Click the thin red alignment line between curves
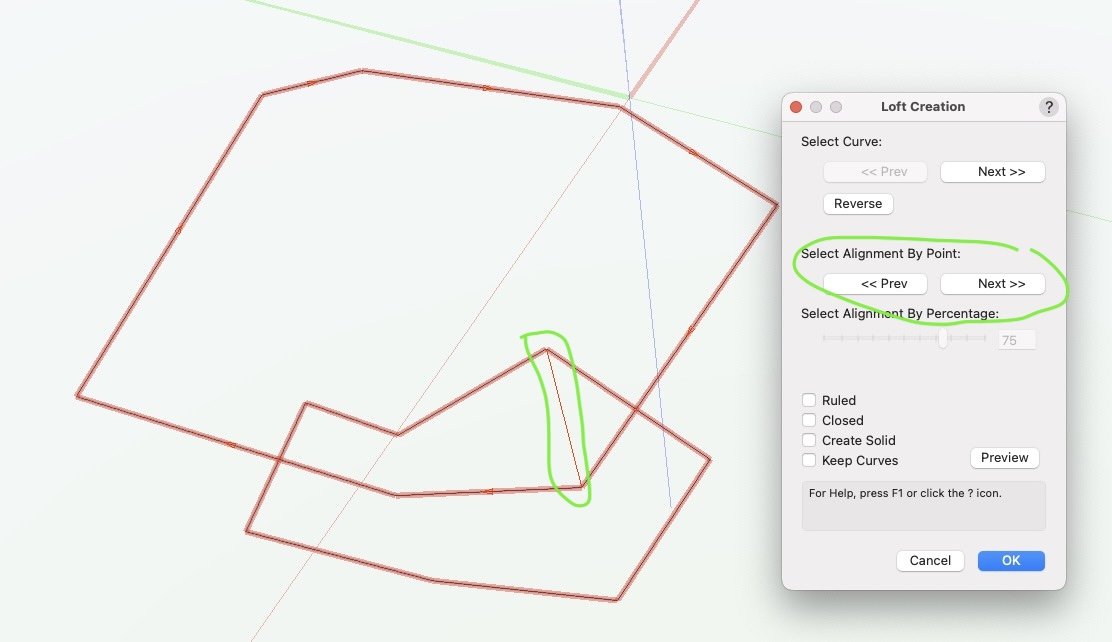 [x=564, y=420]
